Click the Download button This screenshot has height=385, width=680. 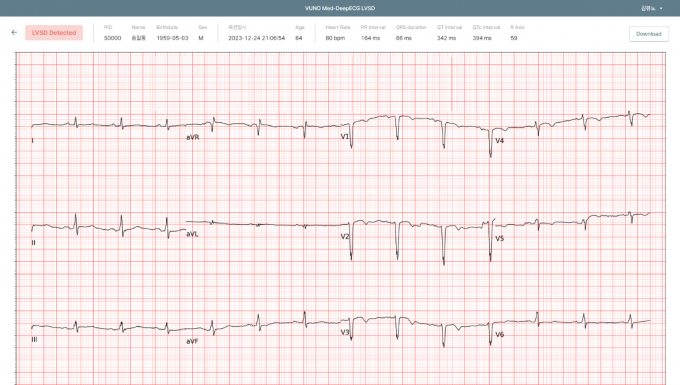click(649, 34)
